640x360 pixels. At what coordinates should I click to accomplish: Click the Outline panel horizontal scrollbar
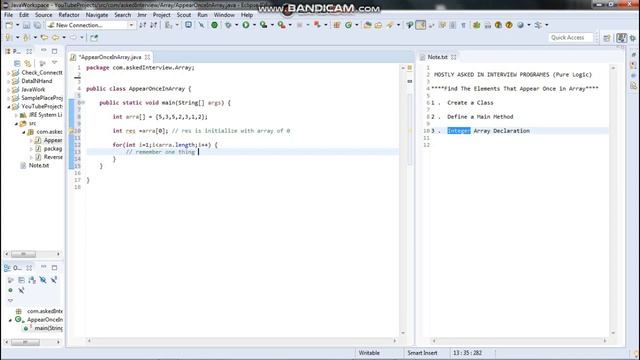point(33,342)
